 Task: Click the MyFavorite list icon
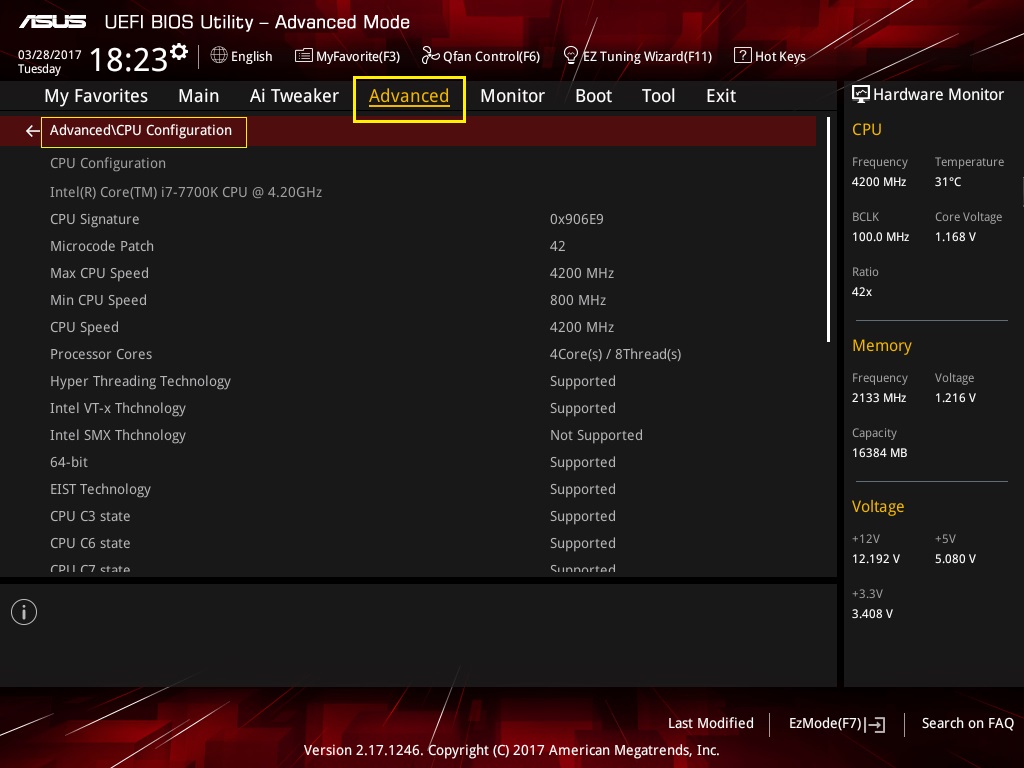pyautogui.click(x=303, y=56)
